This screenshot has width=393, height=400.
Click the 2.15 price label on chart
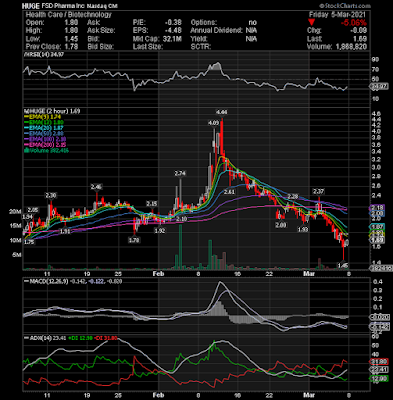(152, 204)
